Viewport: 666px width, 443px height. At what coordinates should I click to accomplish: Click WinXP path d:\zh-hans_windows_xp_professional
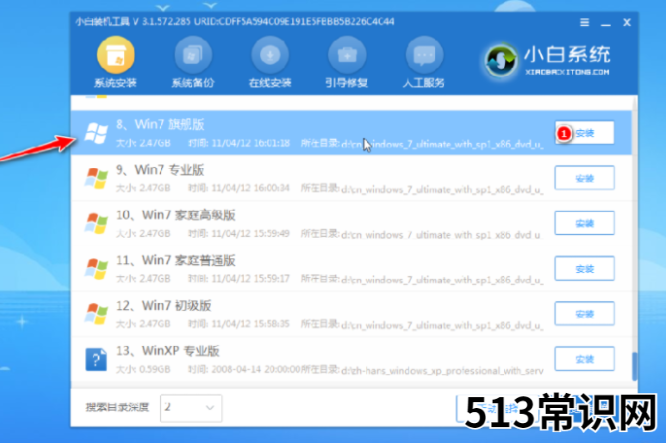click(442, 371)
